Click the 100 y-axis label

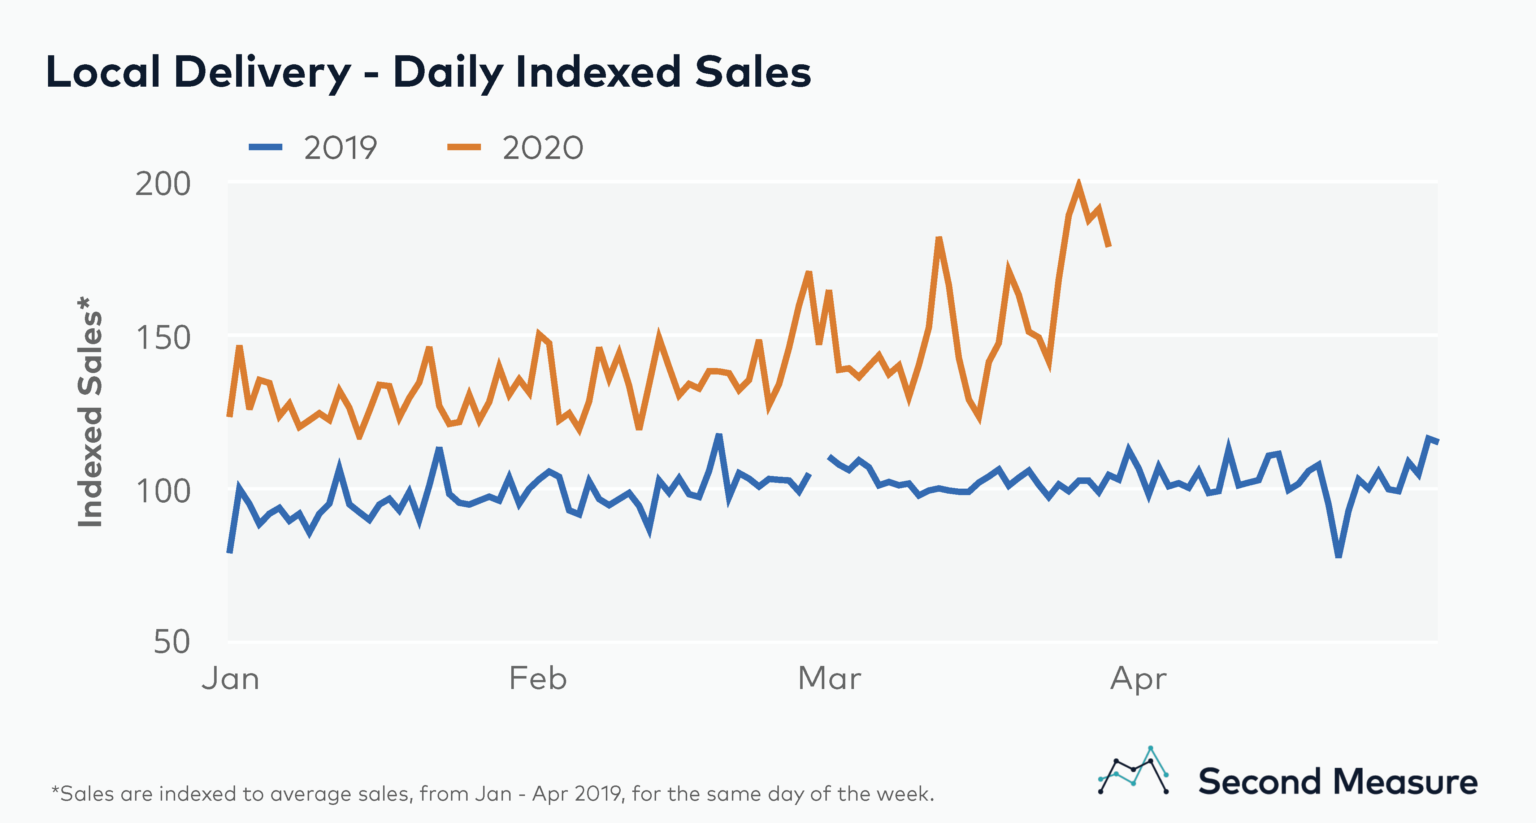[162, 490]
